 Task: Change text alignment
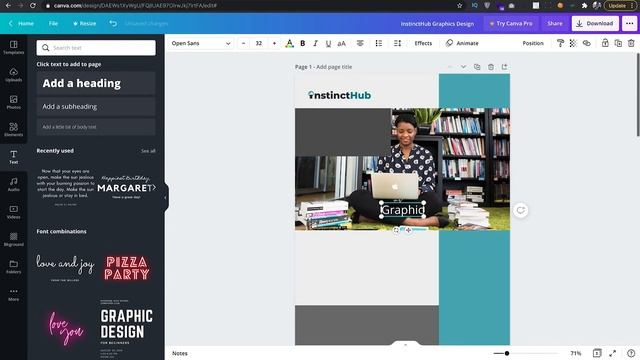[360, 43]
